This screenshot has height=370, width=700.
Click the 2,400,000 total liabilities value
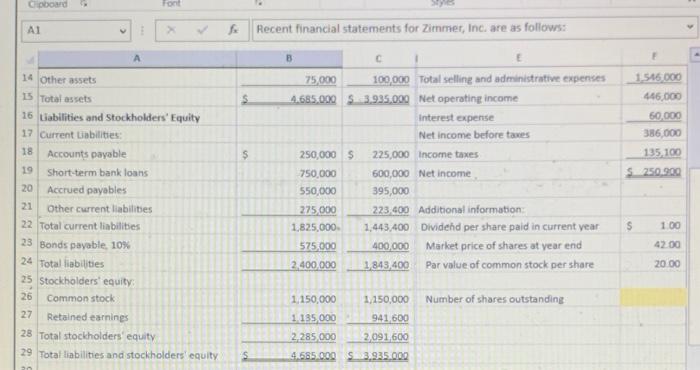(x=314, y=265)
